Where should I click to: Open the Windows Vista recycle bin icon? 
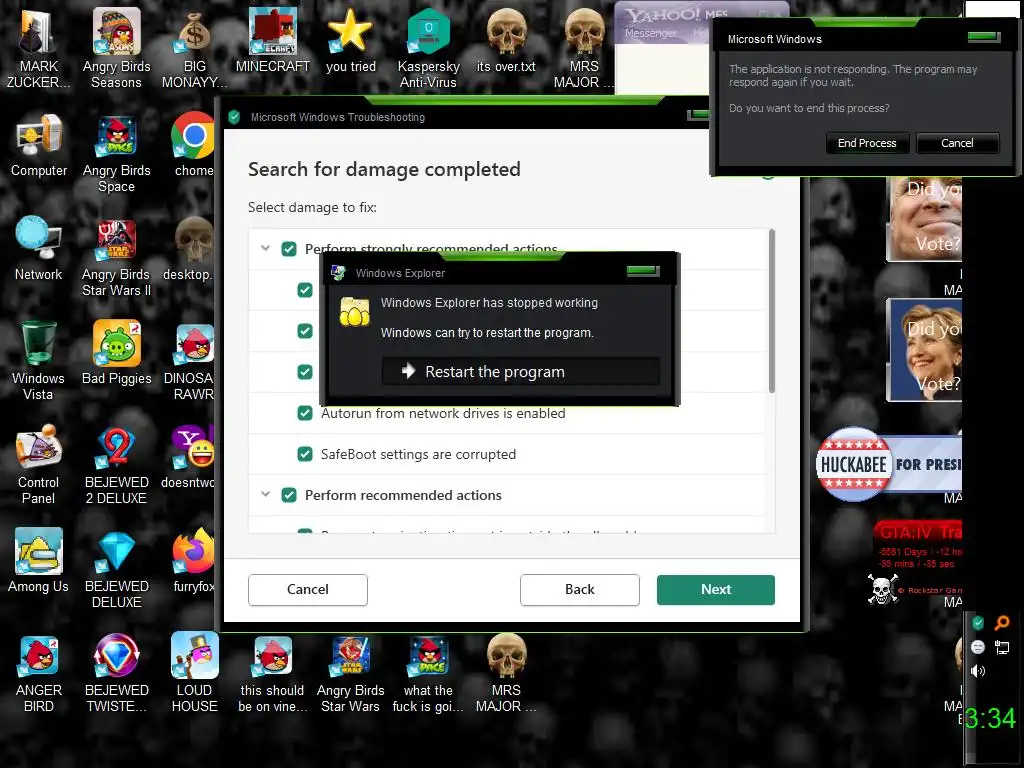click(x=39, y=361)
